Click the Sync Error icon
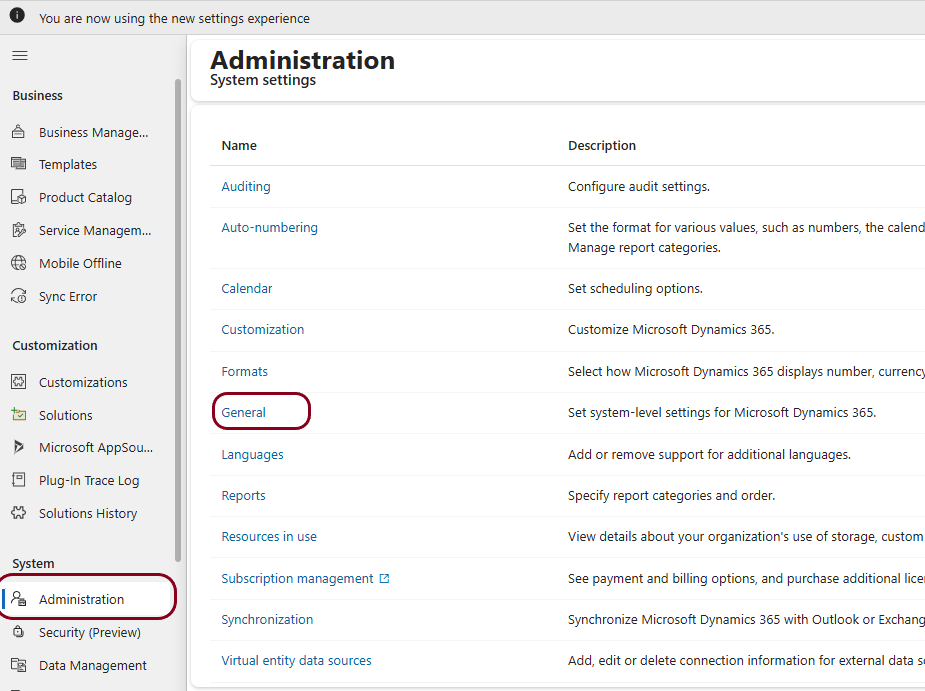This screenshot has height=691, width=925. tap(18, 296)
